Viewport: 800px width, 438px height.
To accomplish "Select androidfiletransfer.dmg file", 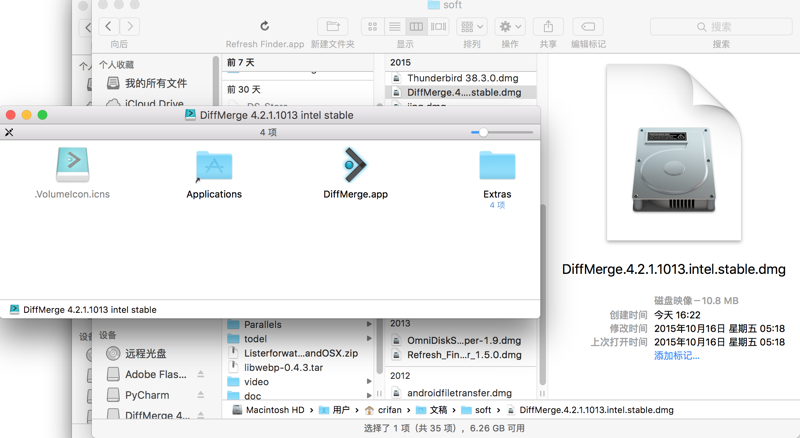I will pos(461,393).
